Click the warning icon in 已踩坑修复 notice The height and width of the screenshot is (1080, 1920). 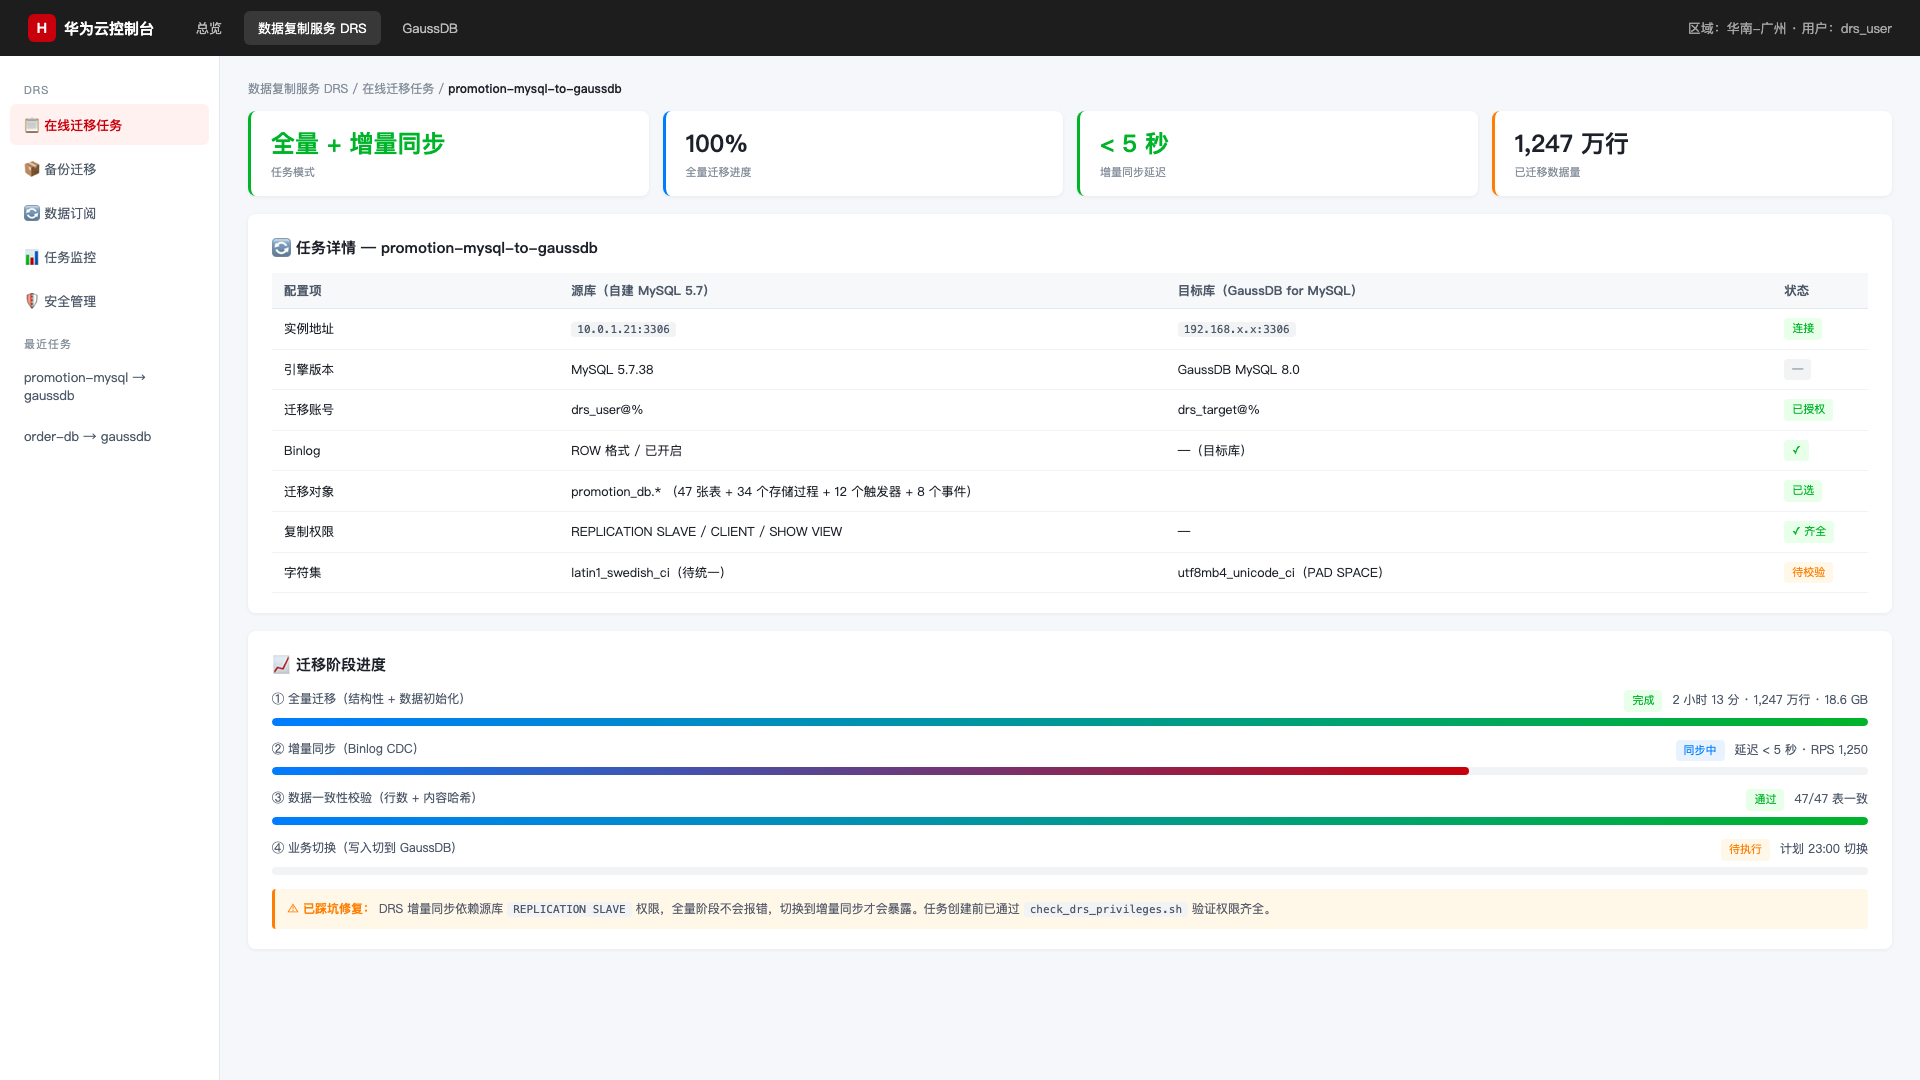(x=293, y=909)
